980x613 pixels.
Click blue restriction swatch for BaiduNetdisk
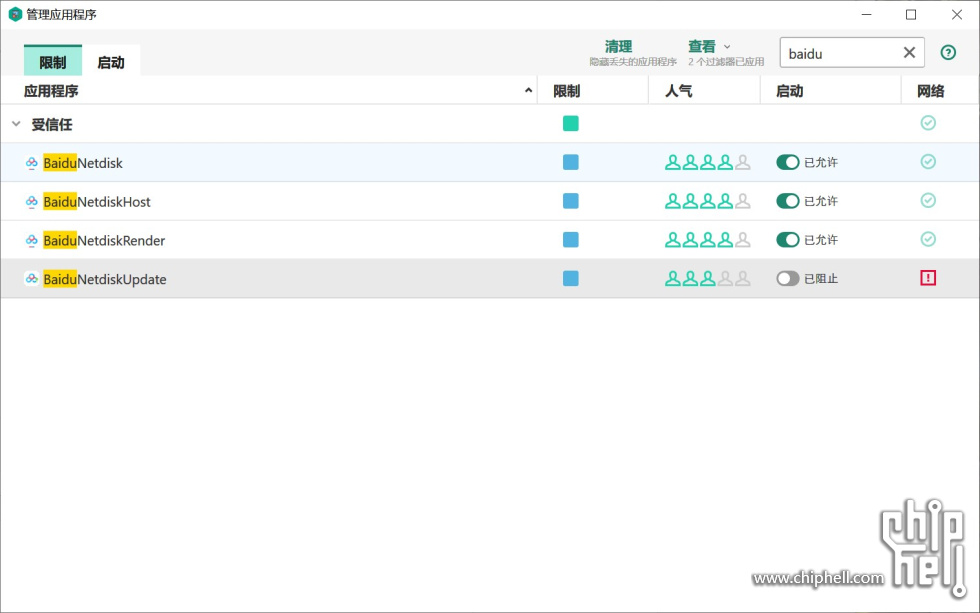[571, 162]
